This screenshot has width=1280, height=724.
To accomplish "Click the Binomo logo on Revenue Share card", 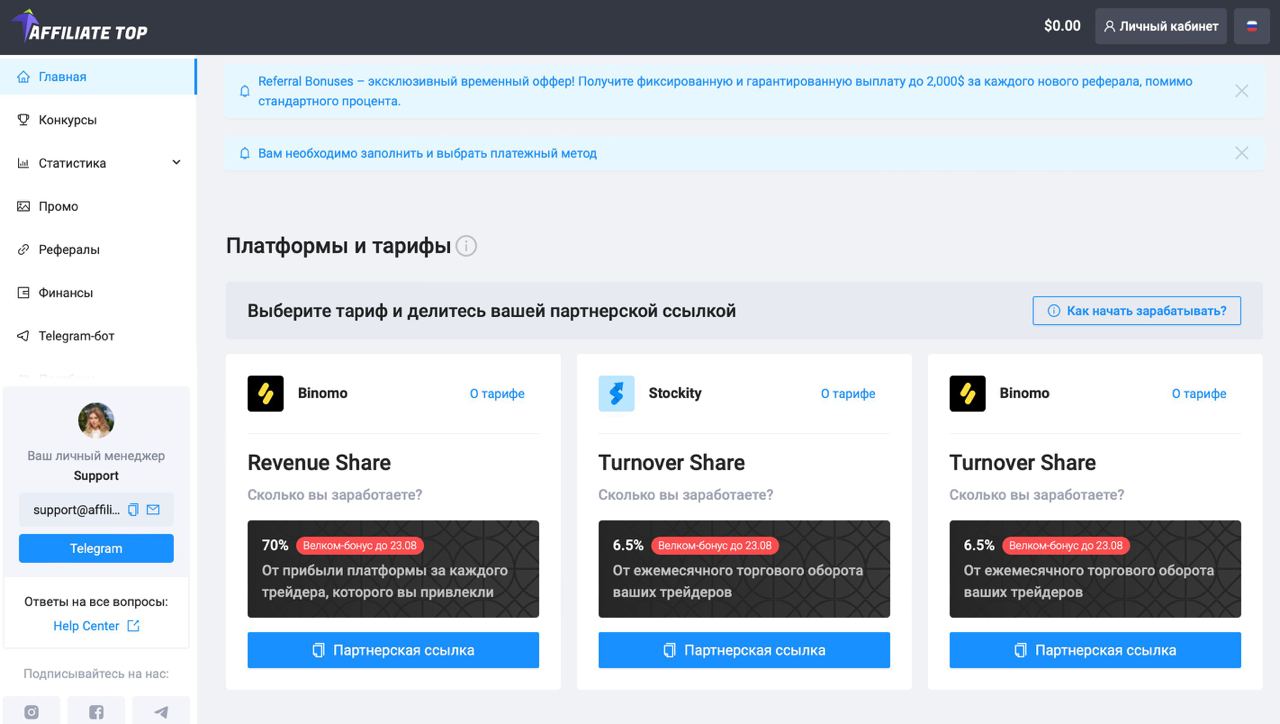I will 266,394.
